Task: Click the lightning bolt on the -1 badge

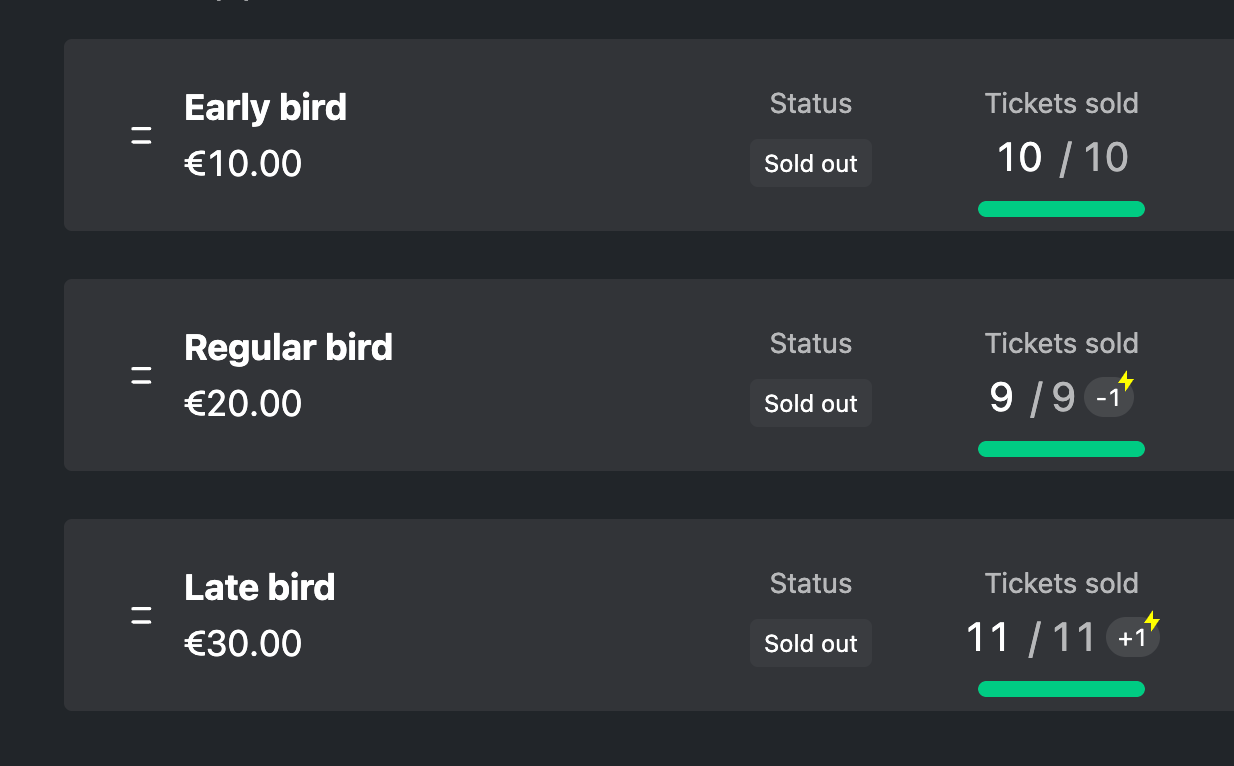Action: (x=1126, y=381)
